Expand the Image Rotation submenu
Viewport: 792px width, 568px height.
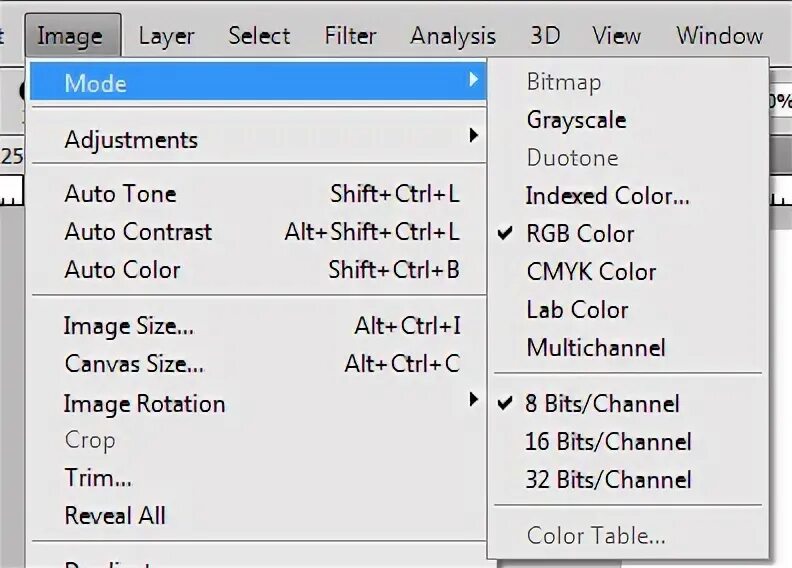[x=144, y=404]
